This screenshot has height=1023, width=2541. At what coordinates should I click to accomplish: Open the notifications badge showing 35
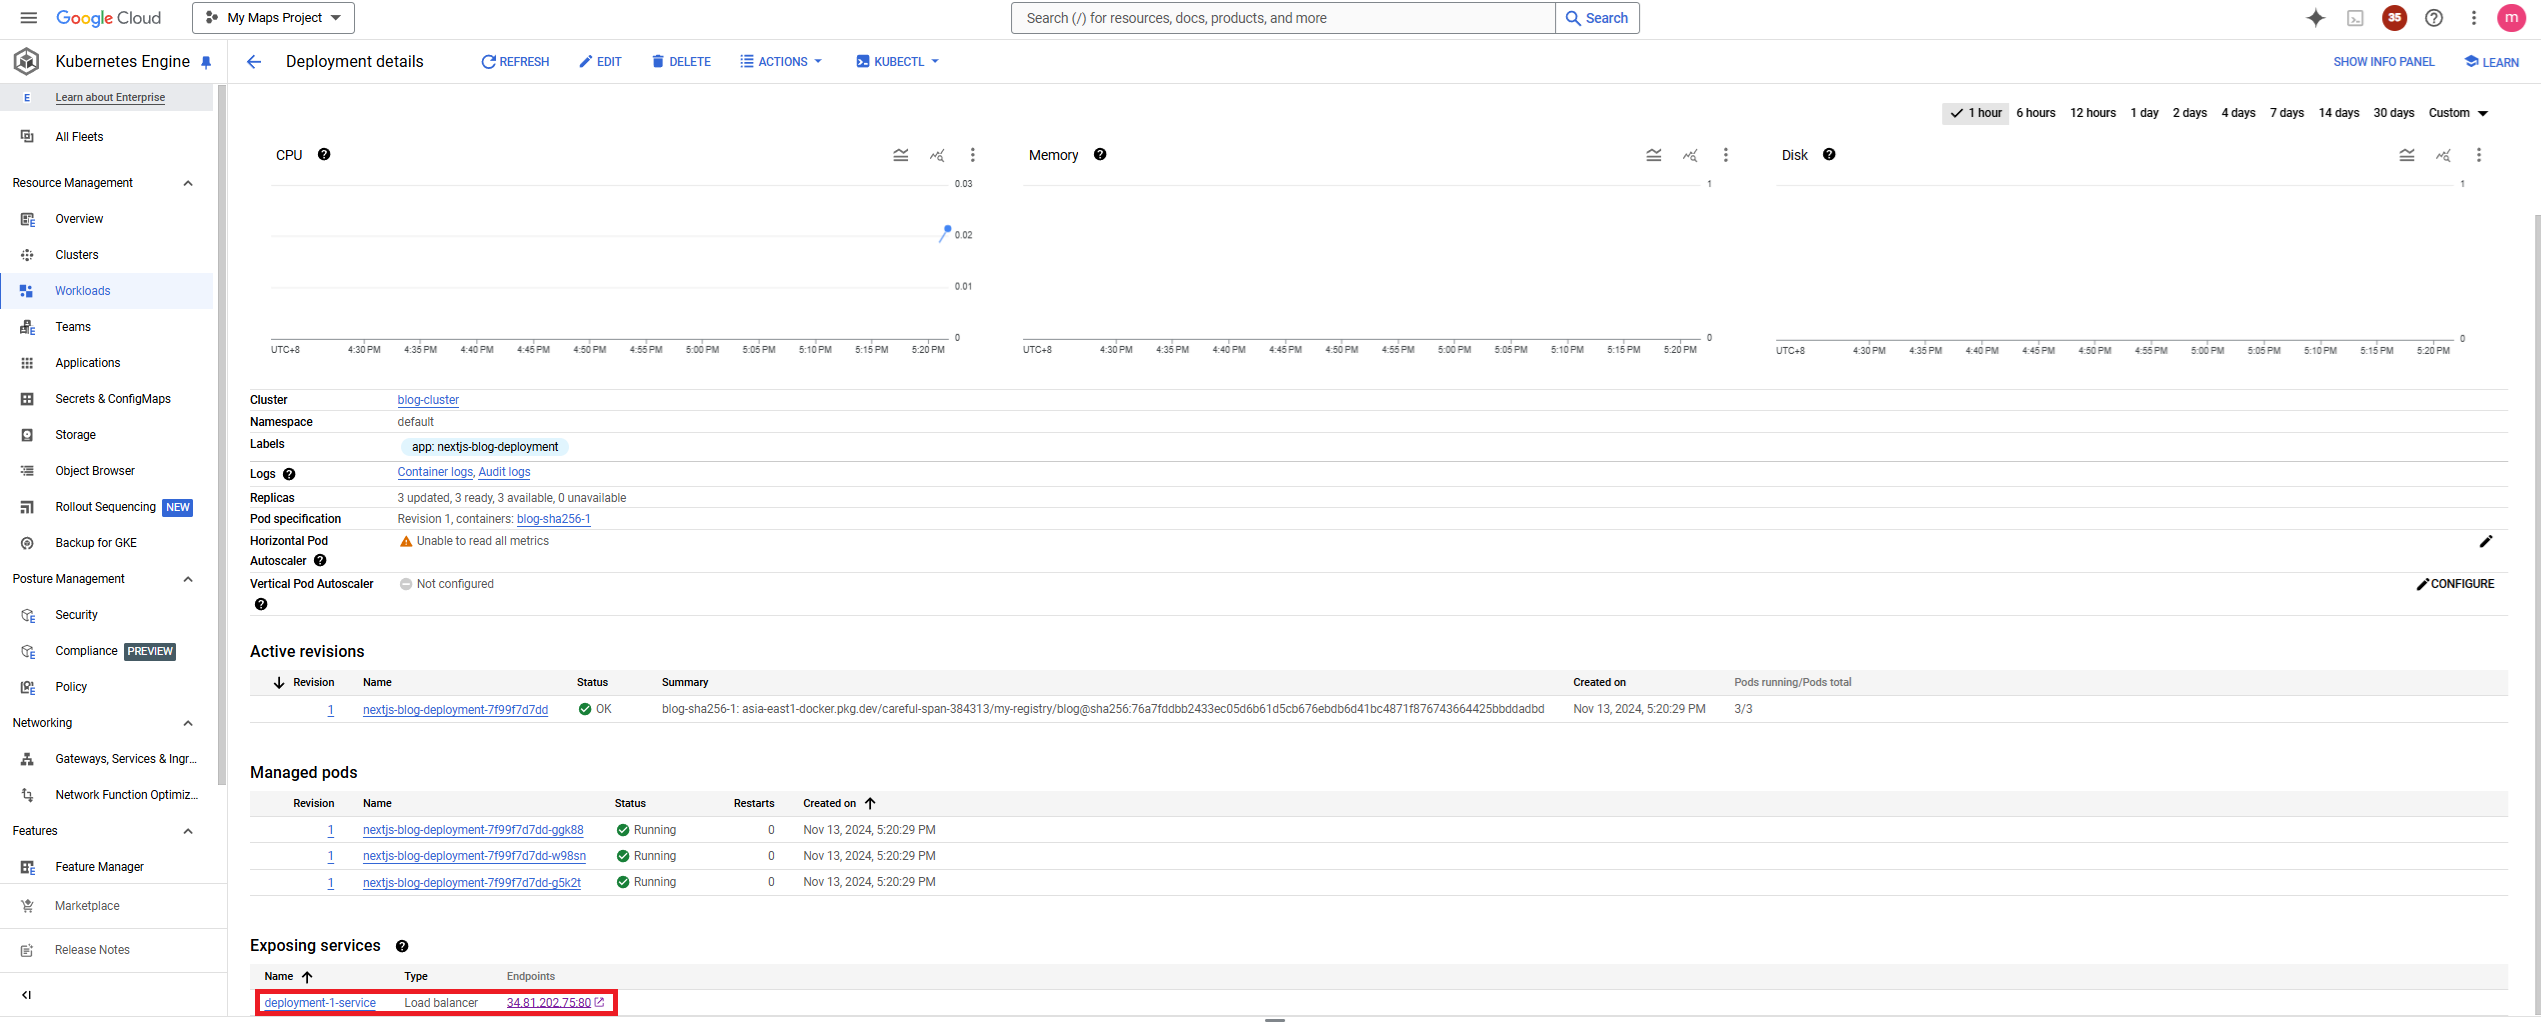(2394, 18)
